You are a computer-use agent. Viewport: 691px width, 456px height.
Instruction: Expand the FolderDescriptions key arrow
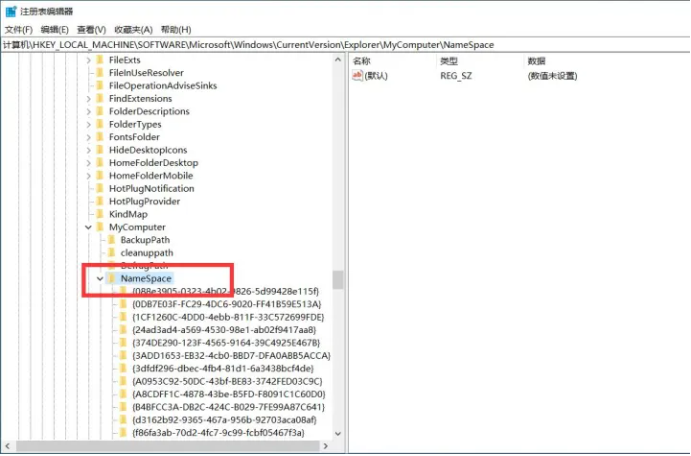(x=89, y=111)
